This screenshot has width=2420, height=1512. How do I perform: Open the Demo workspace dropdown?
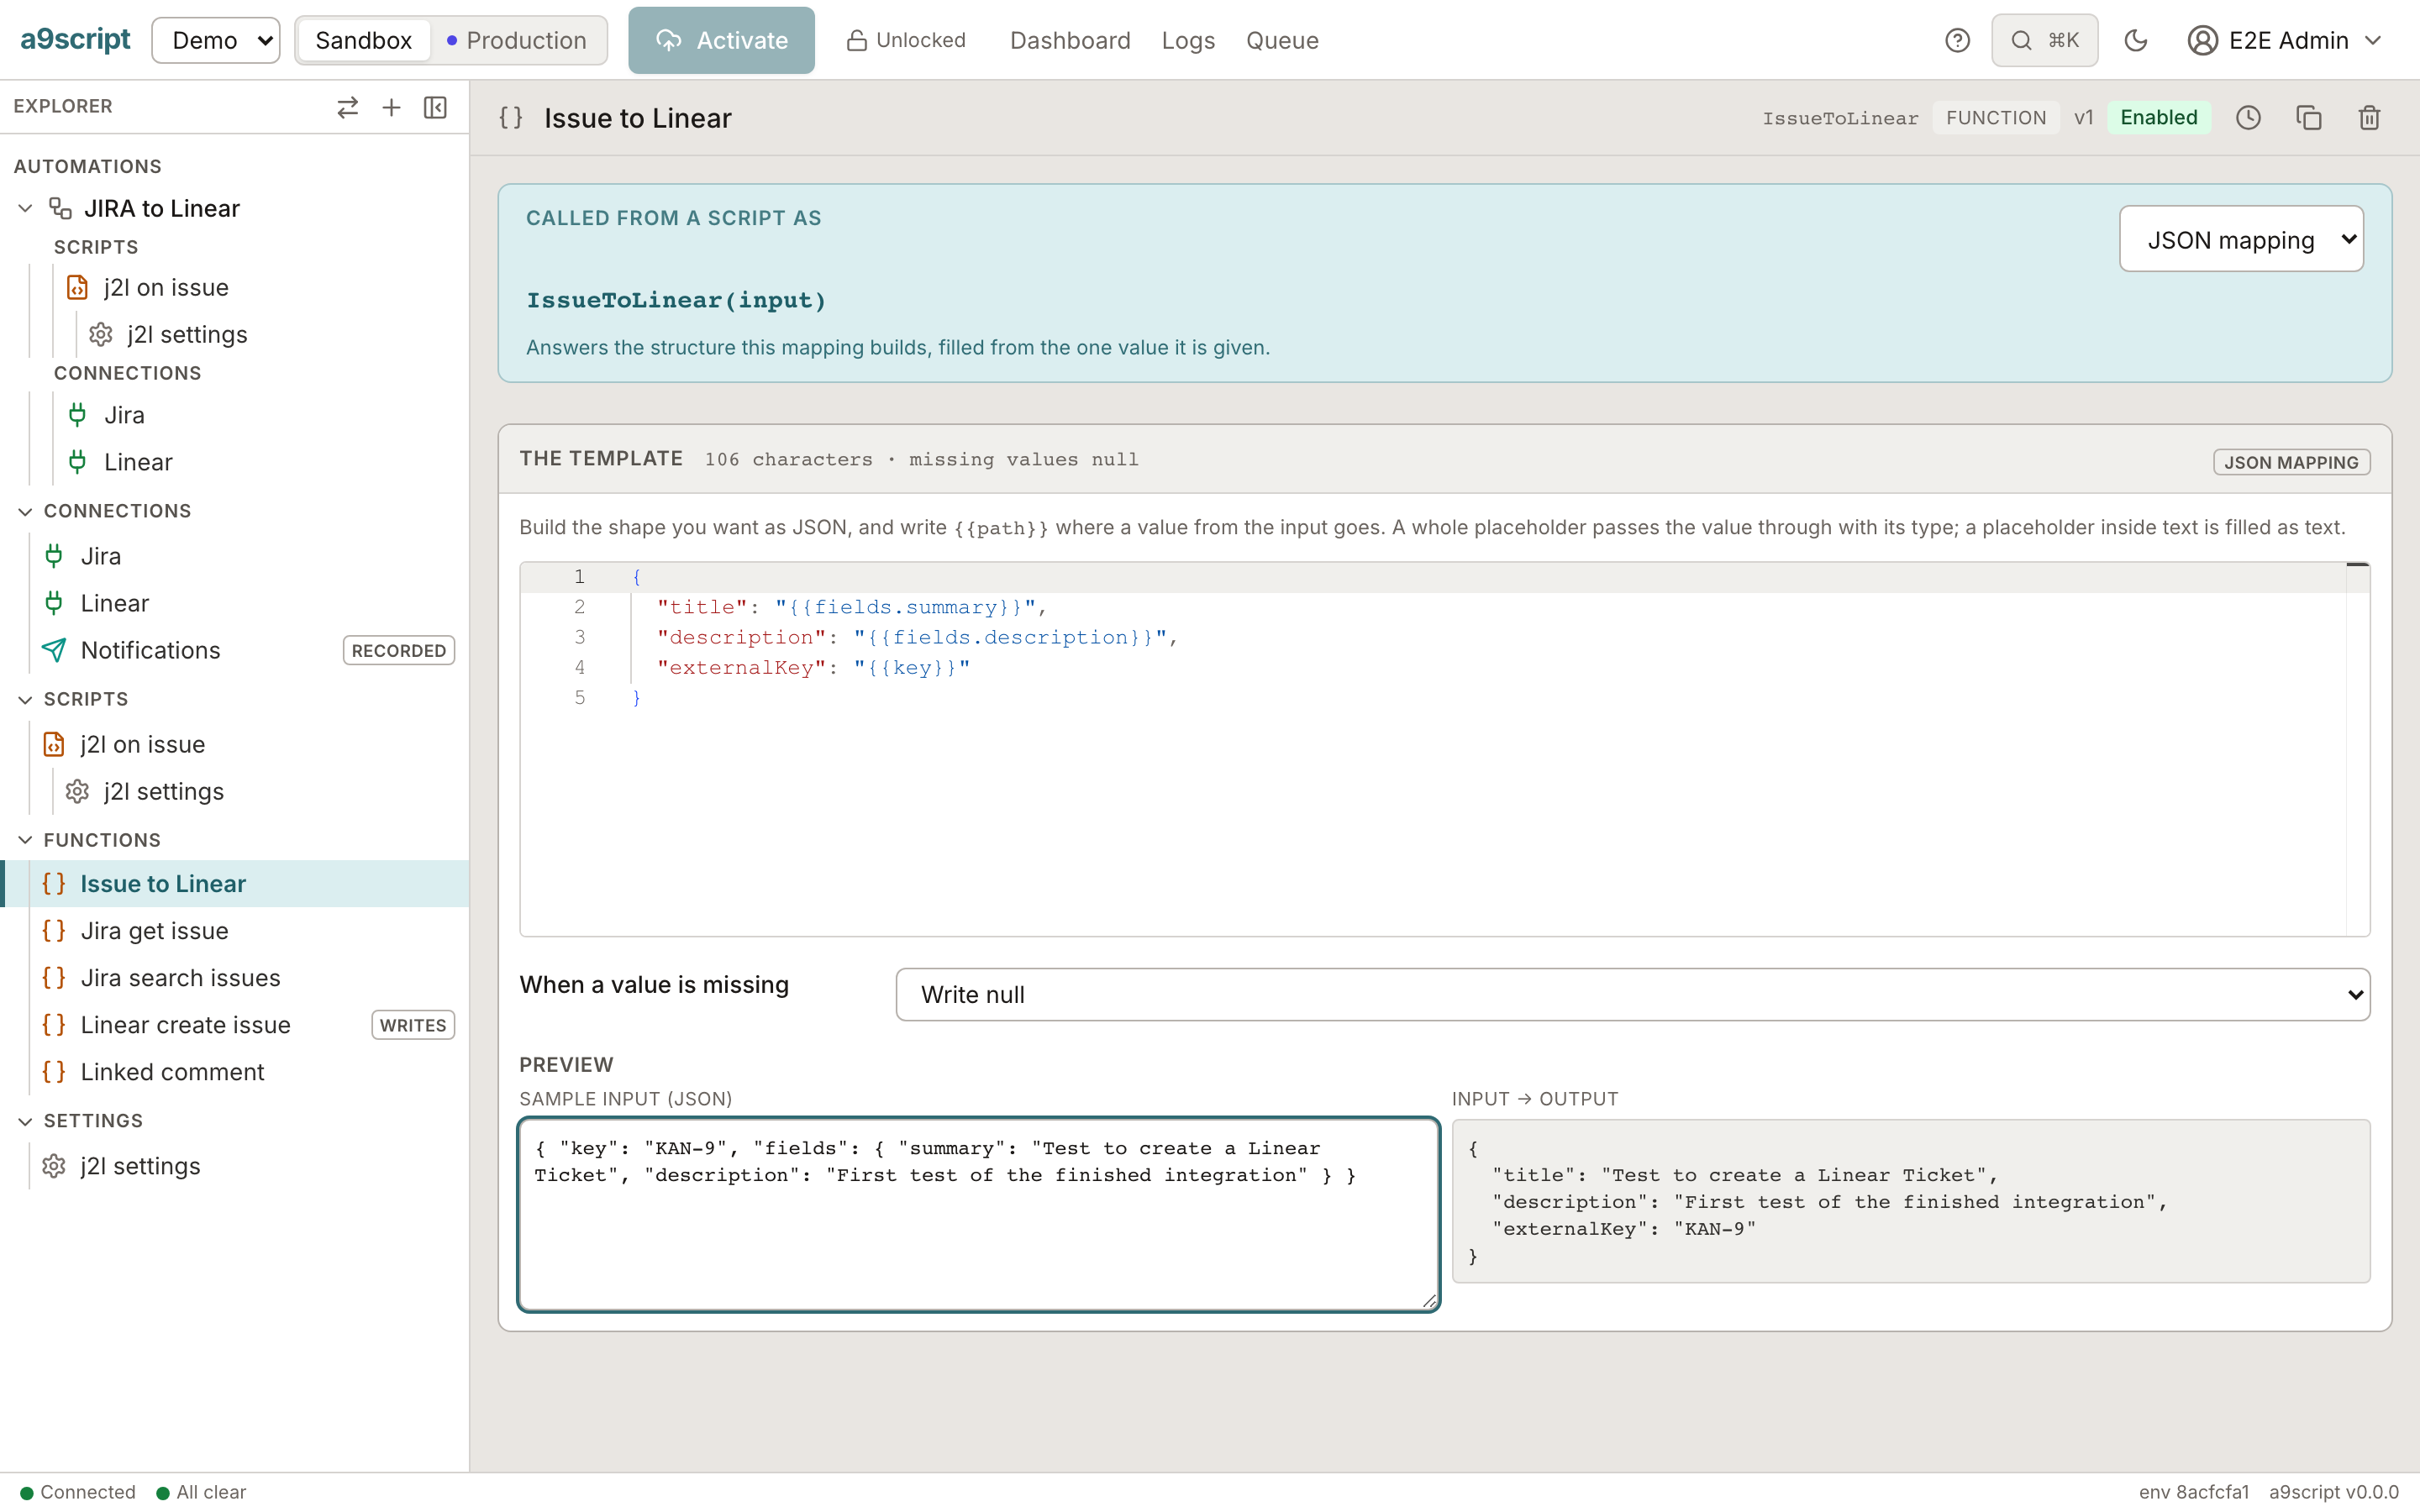tap(216, 40)
